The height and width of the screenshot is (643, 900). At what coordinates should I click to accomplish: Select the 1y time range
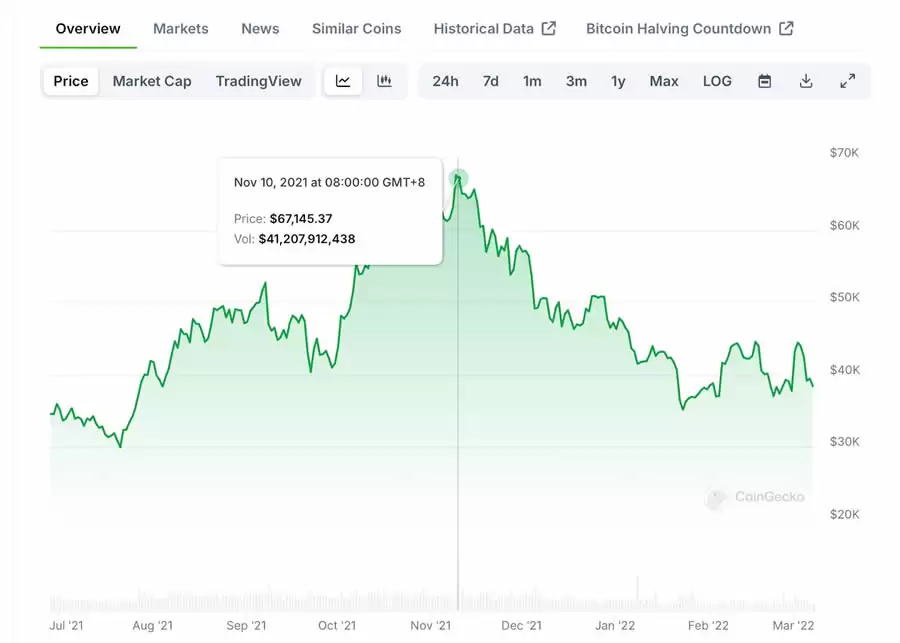click(618, 81)
